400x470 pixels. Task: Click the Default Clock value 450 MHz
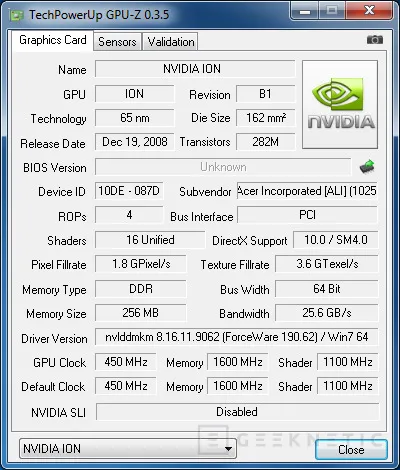tap(126, 386)
